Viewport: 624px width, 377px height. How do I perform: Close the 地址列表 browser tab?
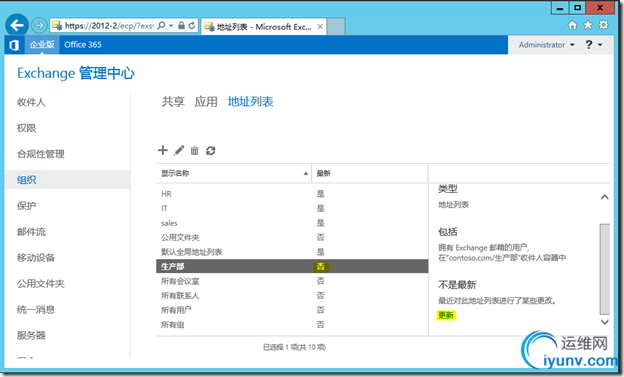320,27
